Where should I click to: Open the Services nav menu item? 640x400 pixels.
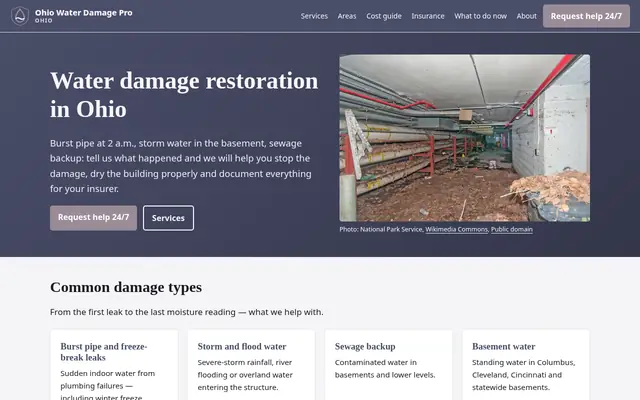[x=314, y=16]
